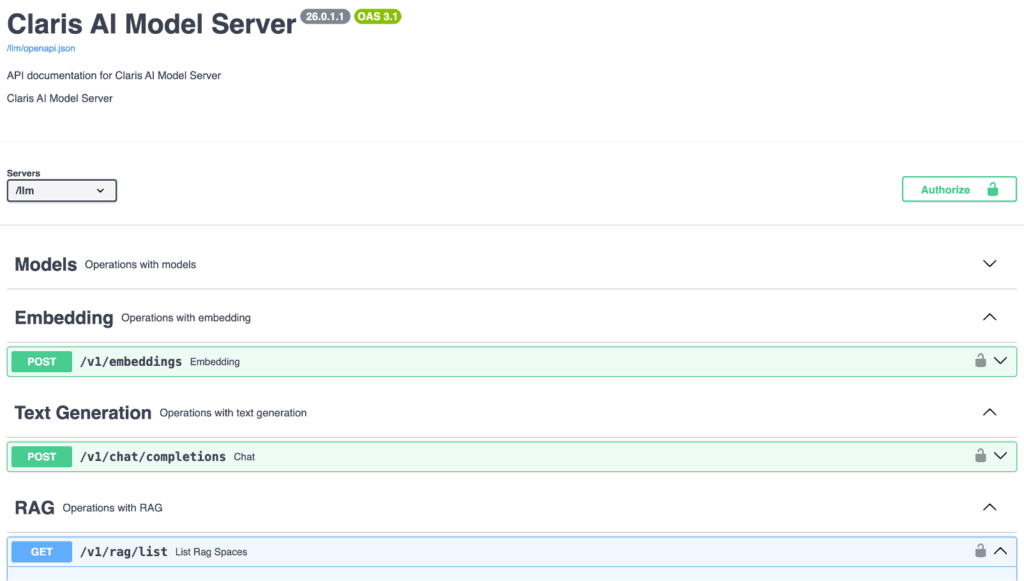1024x581 pixels.
Task: Click the /v1/rag/list endpoint path
Action: 123,552
